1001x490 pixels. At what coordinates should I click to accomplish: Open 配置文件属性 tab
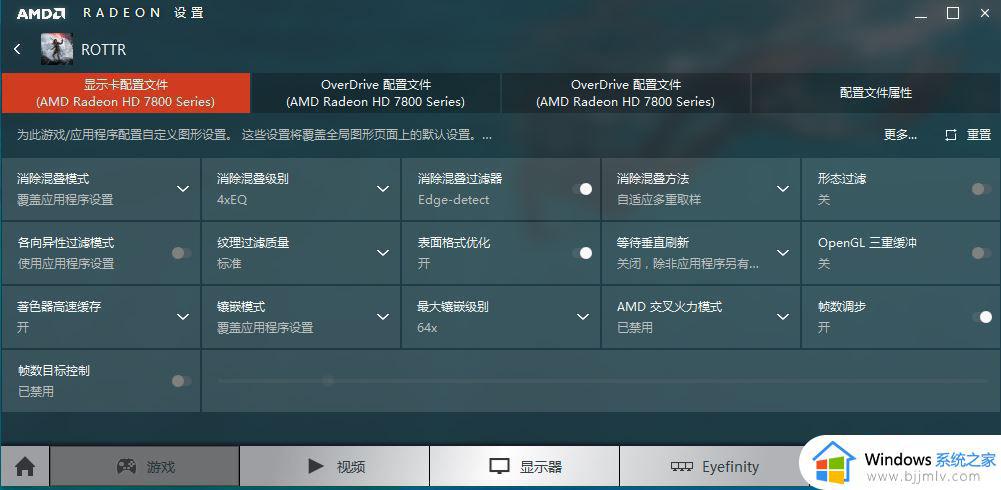[x=876, y=93]
